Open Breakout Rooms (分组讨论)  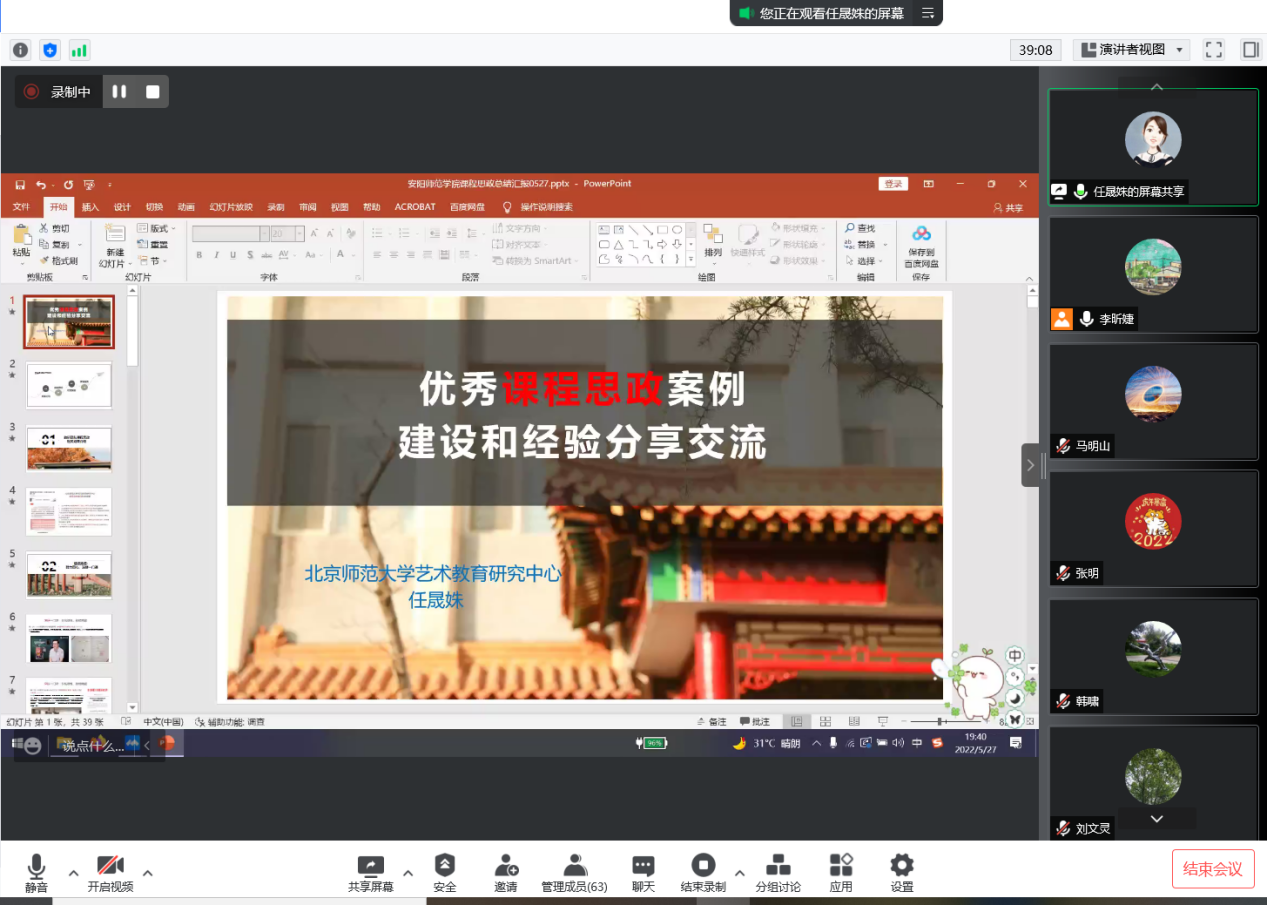click(x=777, y=873)
